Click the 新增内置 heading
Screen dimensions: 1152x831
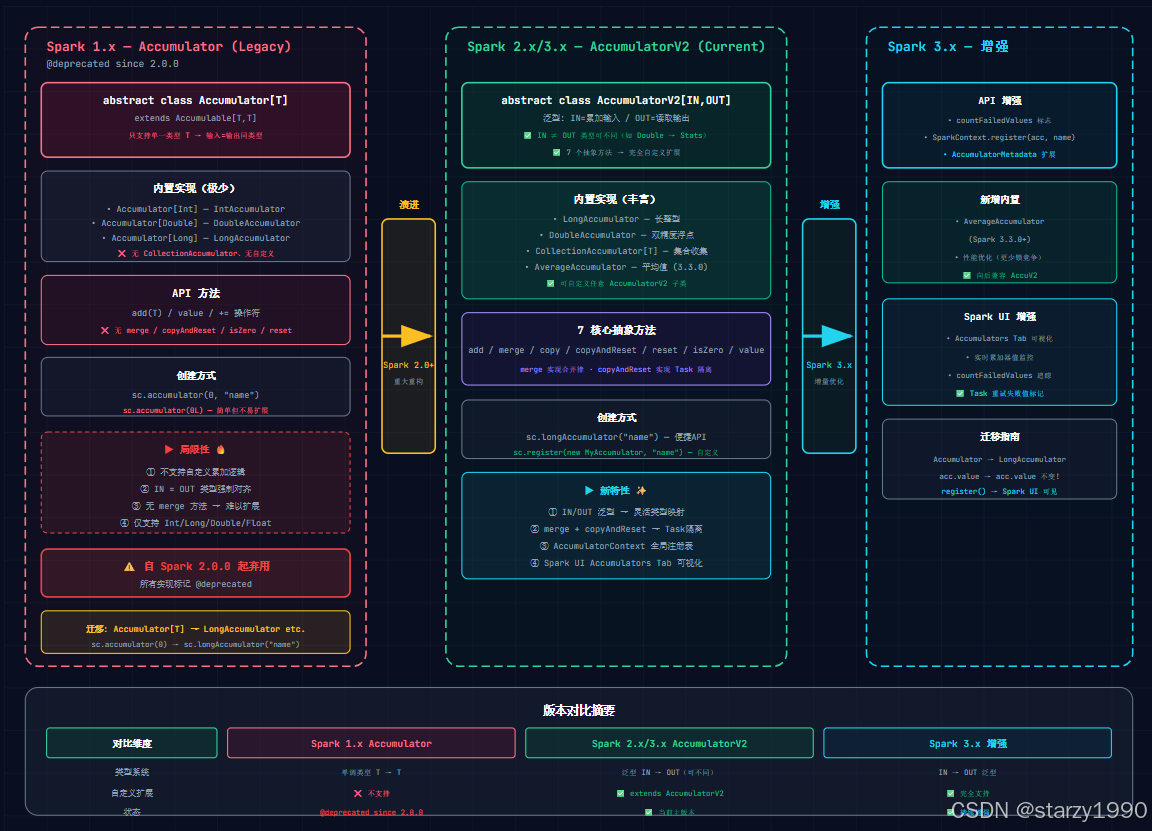[1000, 200]
